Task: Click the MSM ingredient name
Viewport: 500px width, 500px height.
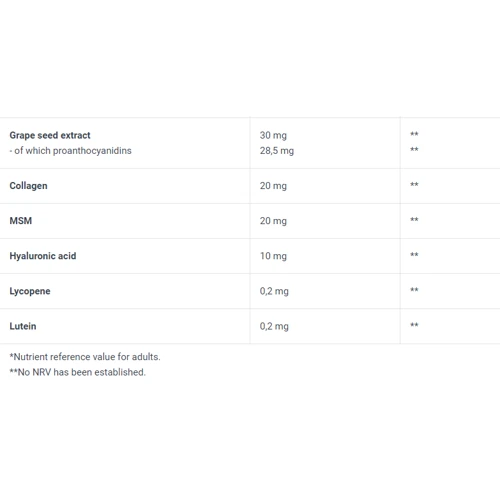Action: coord(21,221)
